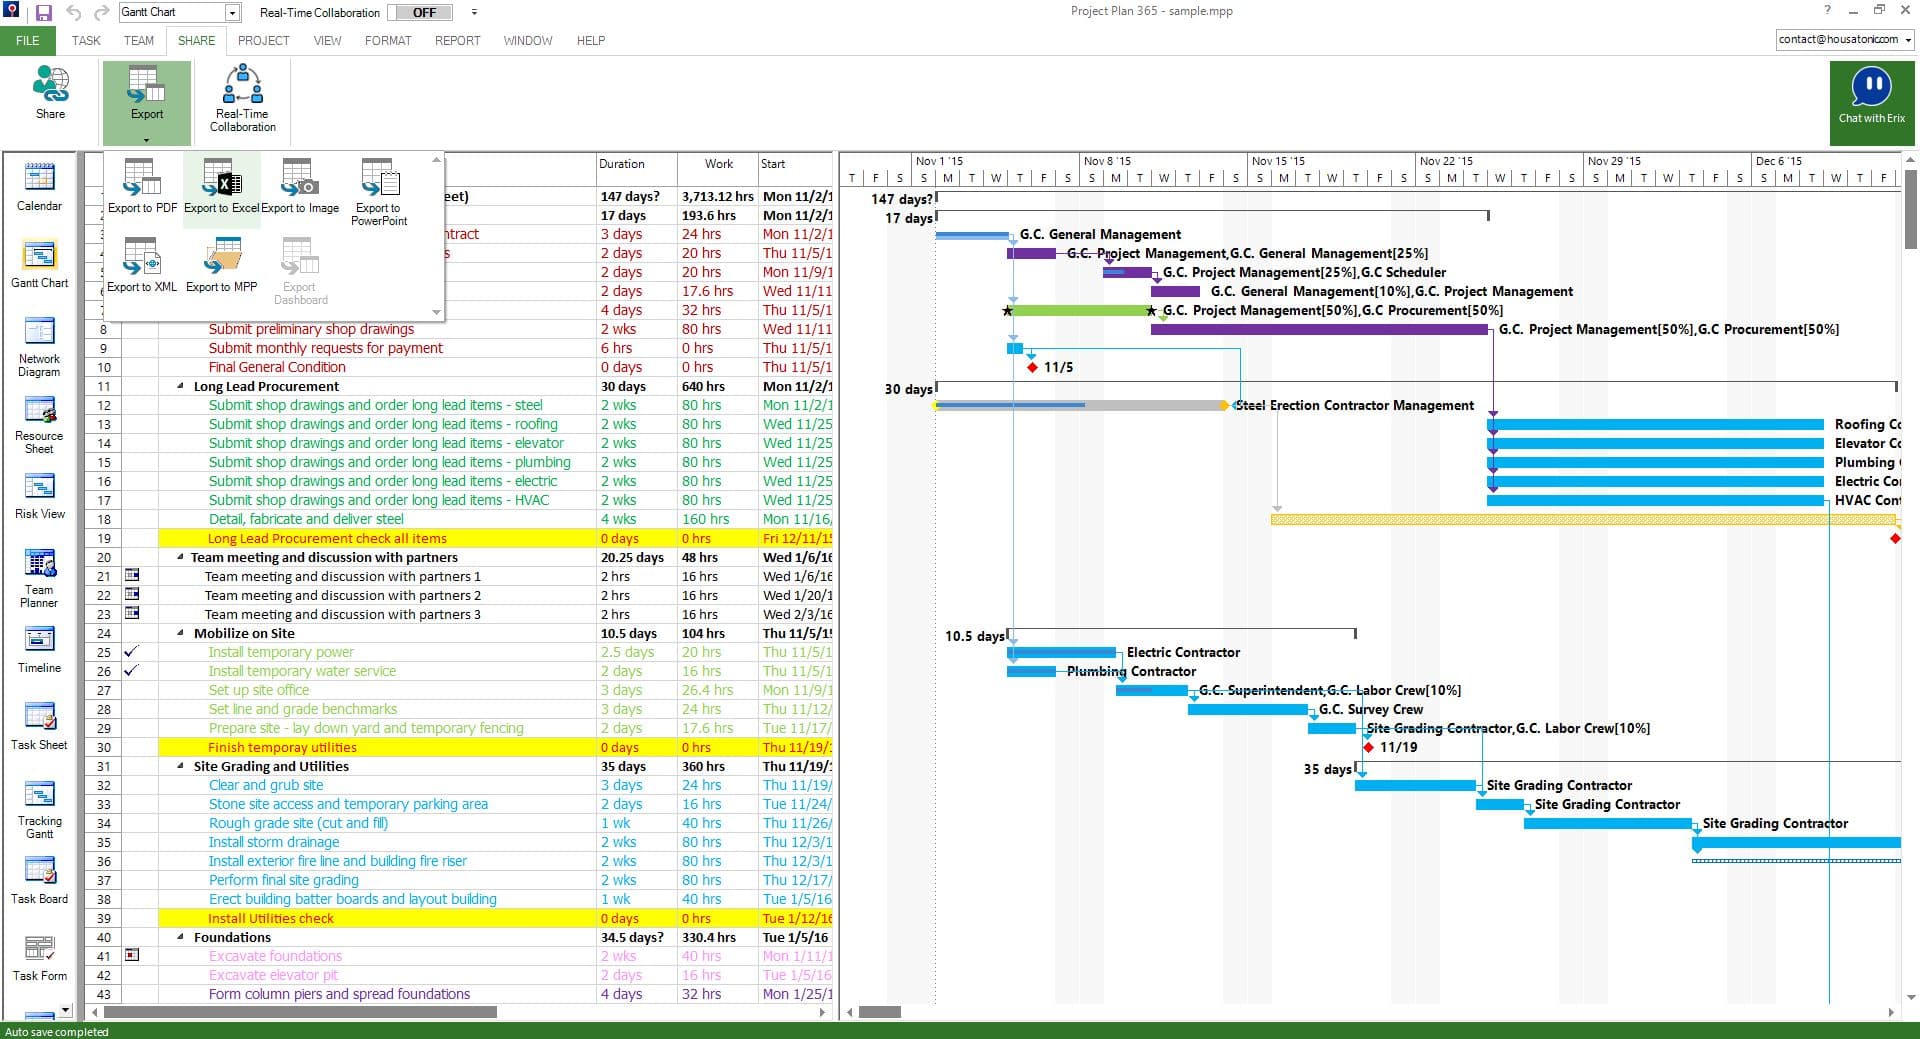Open the Gantt Chart view dropdown

point(232,13)
